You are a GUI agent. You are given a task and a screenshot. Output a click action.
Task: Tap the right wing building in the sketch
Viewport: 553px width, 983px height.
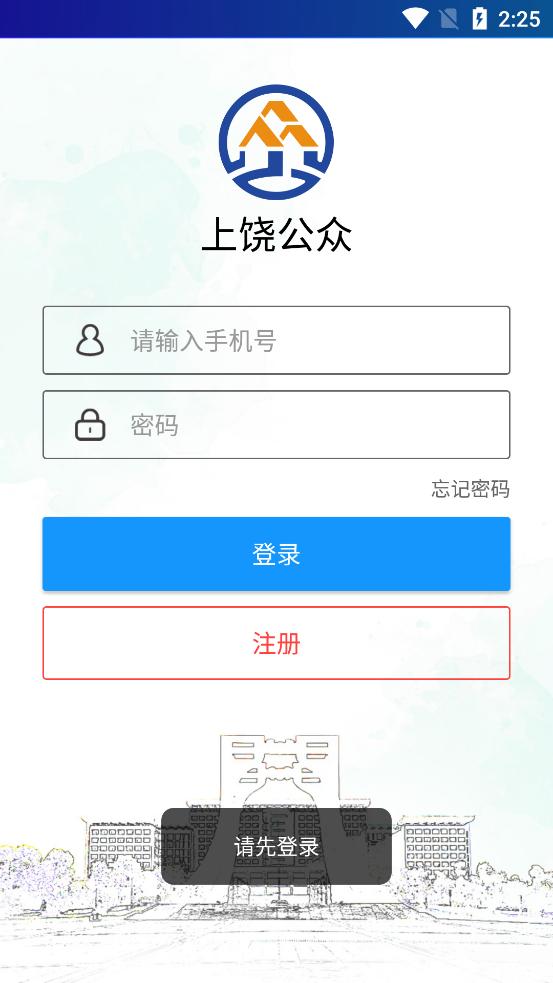(437, 843)
